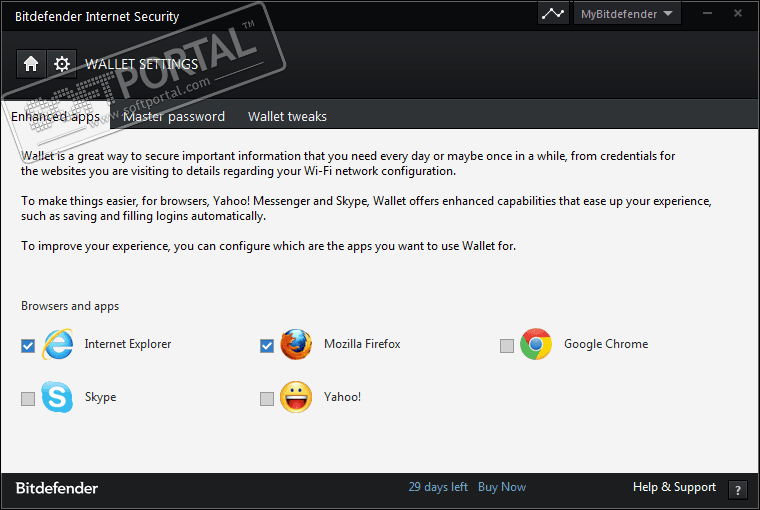This screenshot has width=760, height=510.
Task: Select the Enhanced apps tab
Action: [x=55, y=116]
